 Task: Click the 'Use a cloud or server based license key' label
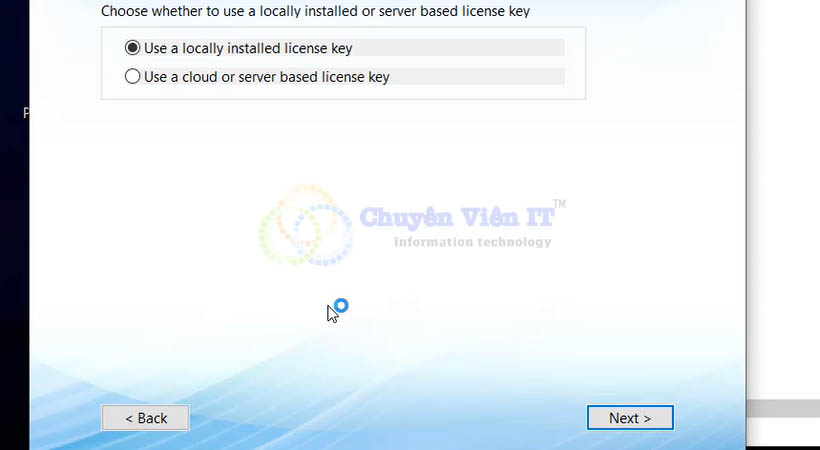click(267, 77)
